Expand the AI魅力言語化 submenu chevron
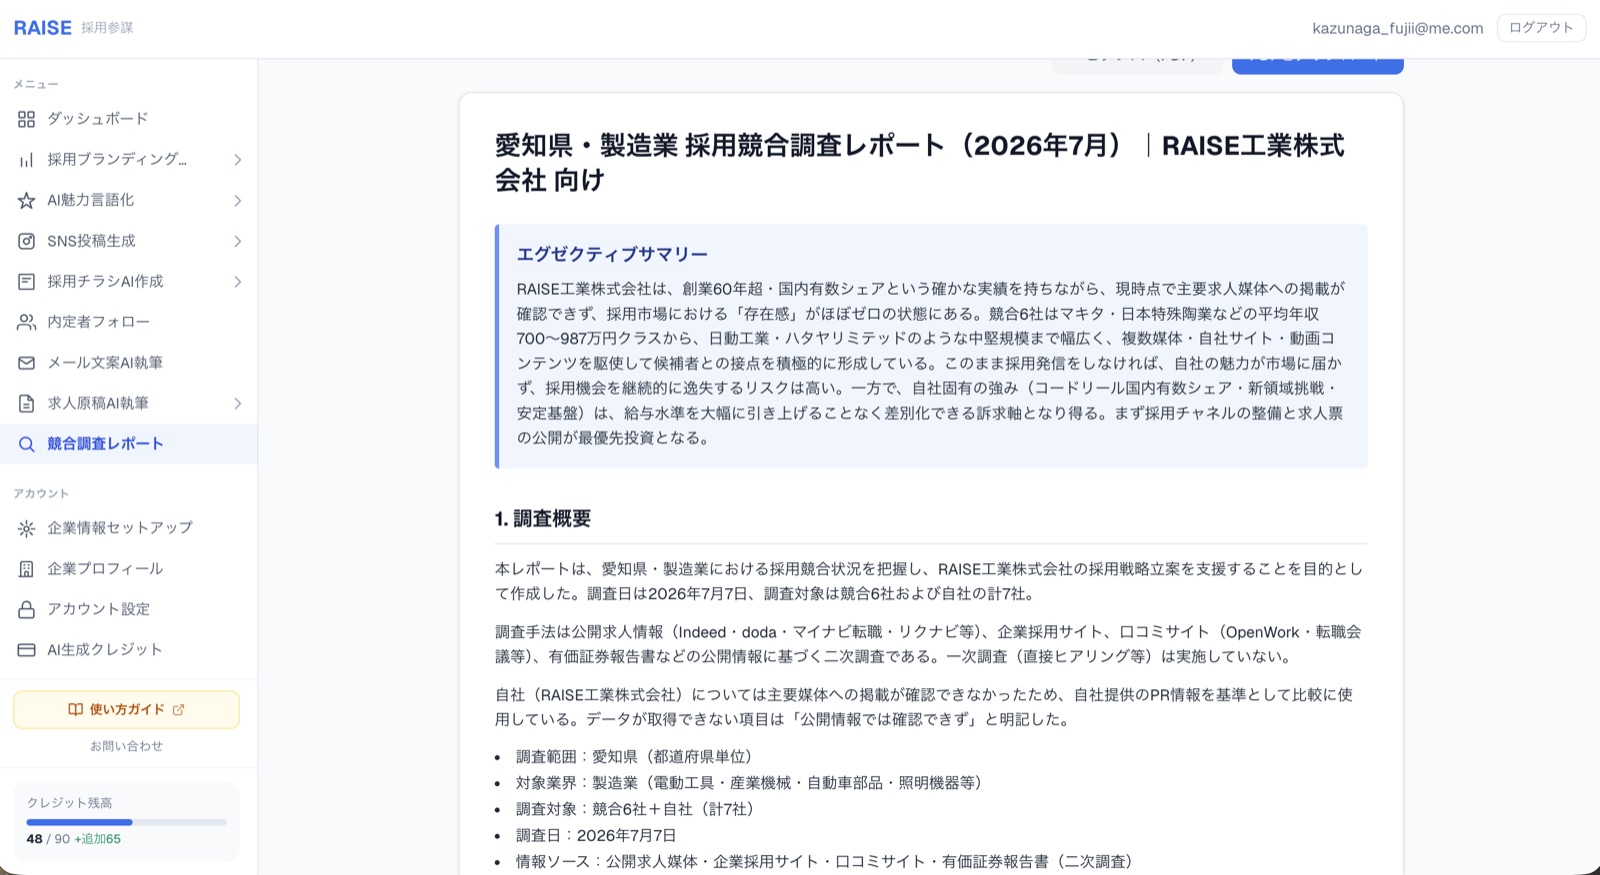Screen dimensions: 1600x875 tap(238, 200)
